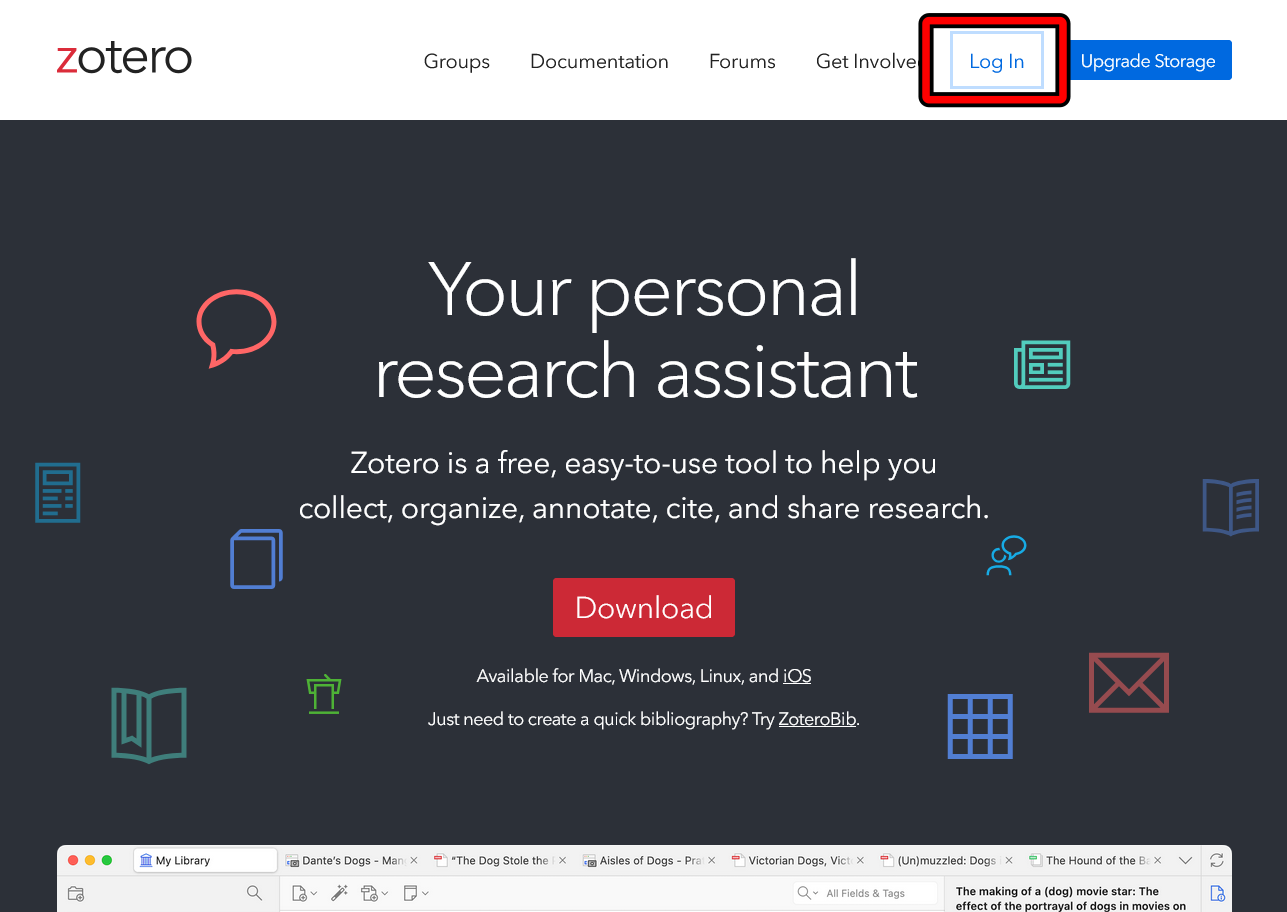Switch to the My Library tab
Image resolution: width=1287 pixels, height=912 pixels.
(x=205, y=860)
